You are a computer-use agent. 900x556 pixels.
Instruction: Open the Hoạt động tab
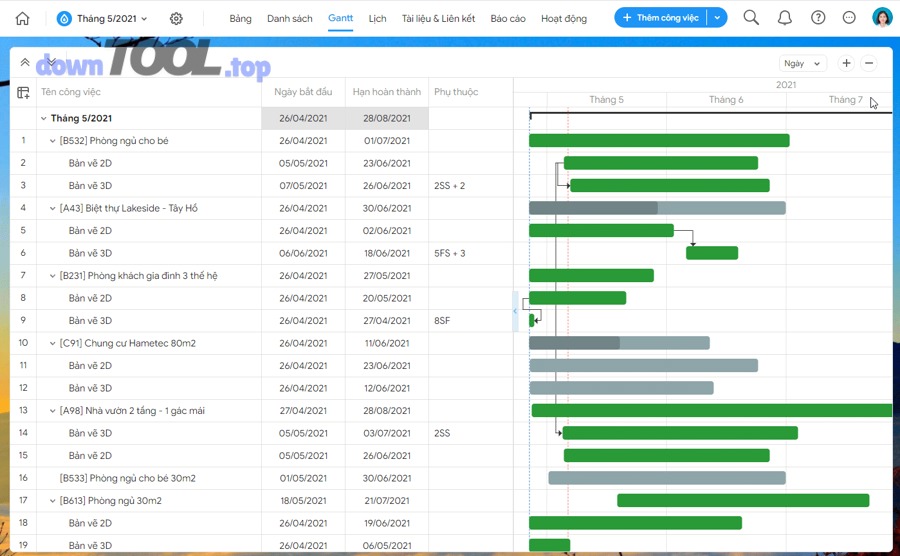tap(564, 18)
